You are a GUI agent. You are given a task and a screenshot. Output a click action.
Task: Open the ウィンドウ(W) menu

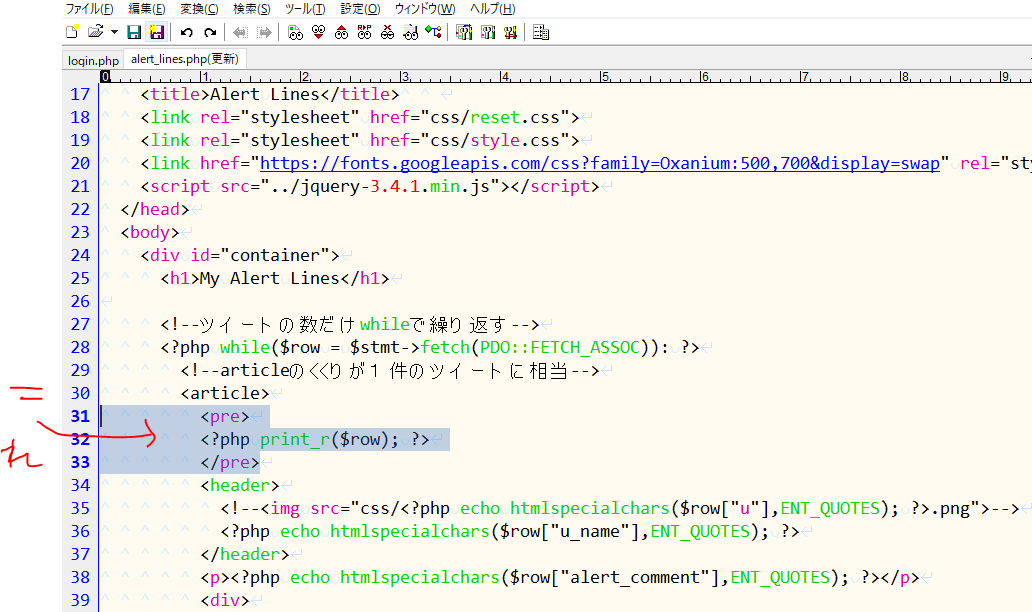coord(425,9)
